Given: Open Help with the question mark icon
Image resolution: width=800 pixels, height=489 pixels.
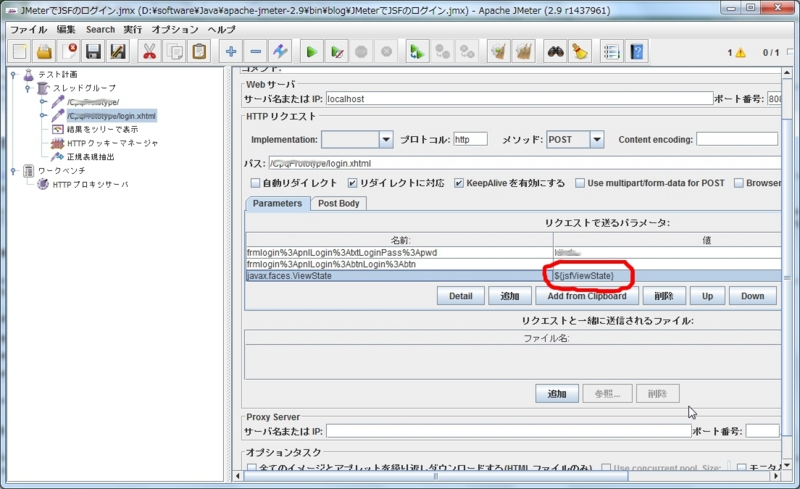Looking at the screenshot, I should (x=636, y=52).
